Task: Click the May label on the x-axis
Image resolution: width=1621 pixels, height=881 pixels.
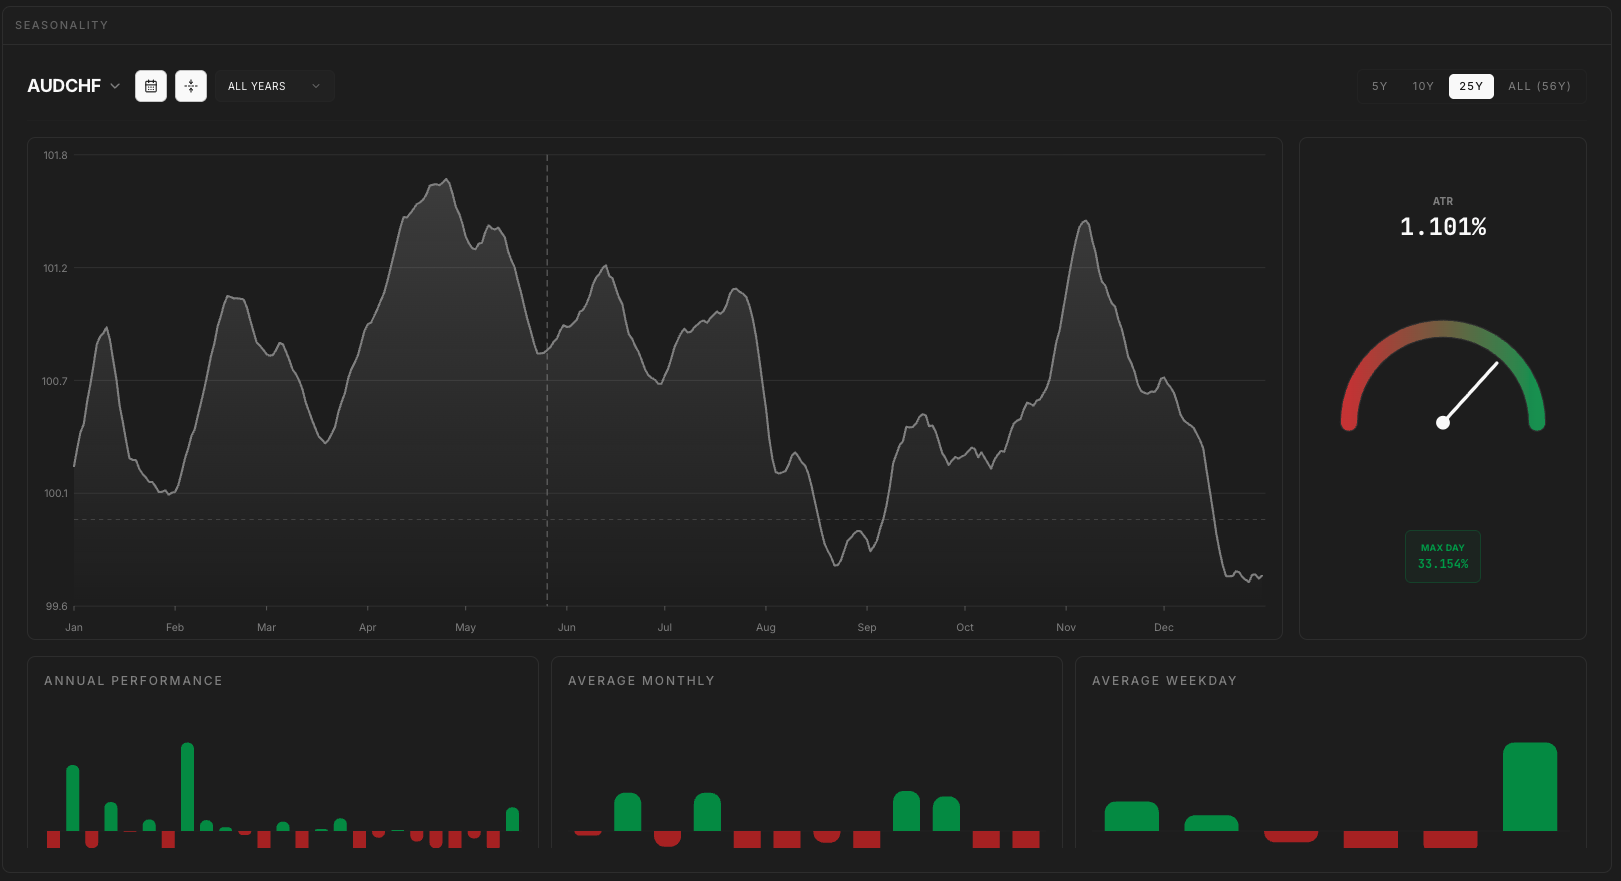Action: [466, 628]
